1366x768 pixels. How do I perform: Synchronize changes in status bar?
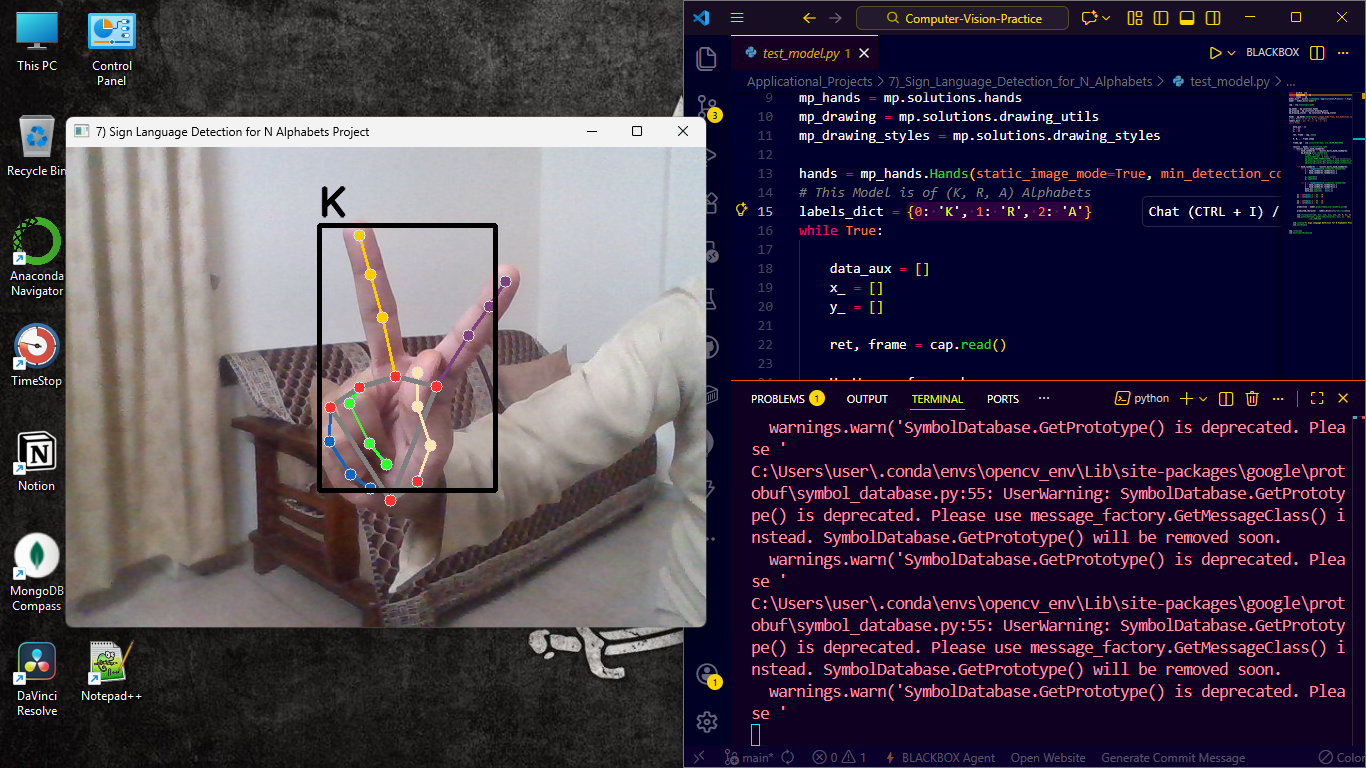coord(788,757)
